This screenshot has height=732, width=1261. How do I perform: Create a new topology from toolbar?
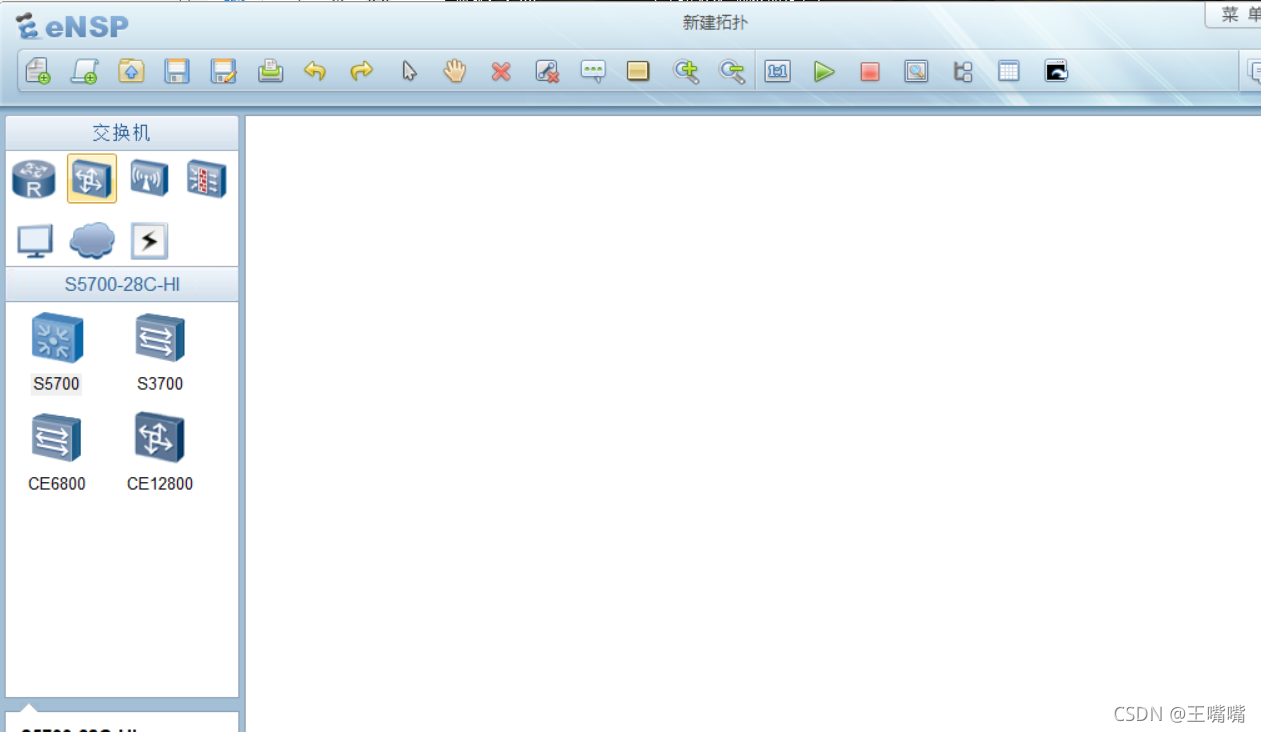pyautogui.click(x=38, y=71)
